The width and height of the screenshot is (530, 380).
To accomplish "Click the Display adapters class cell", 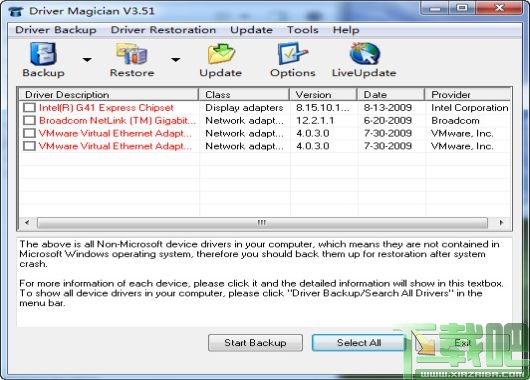I will click(244, 108).
